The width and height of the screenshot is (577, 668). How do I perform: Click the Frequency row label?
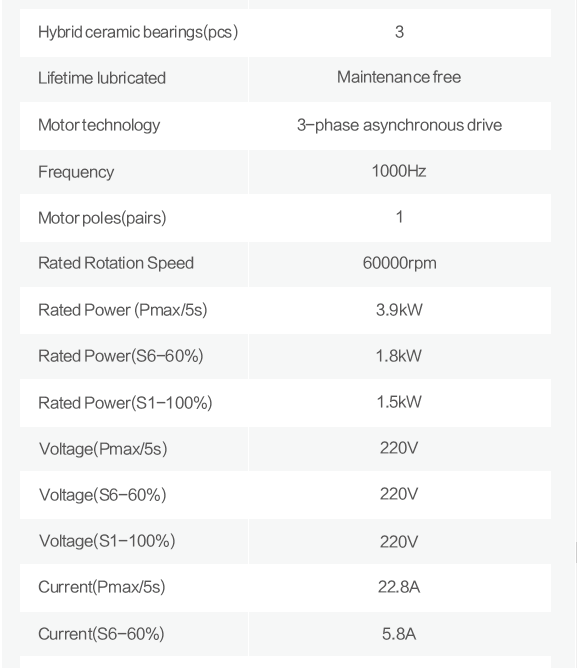click(x=76, y=172)
